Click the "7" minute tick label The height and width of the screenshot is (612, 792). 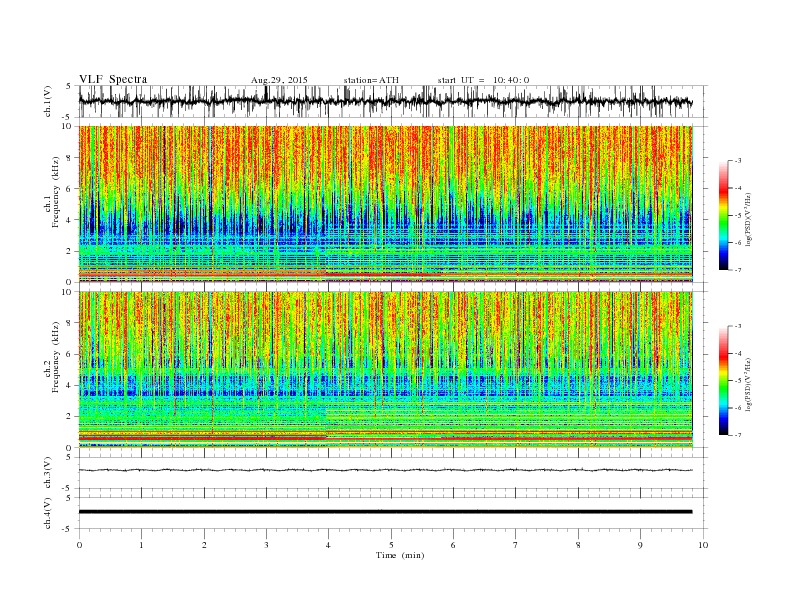tap(516, 545)
